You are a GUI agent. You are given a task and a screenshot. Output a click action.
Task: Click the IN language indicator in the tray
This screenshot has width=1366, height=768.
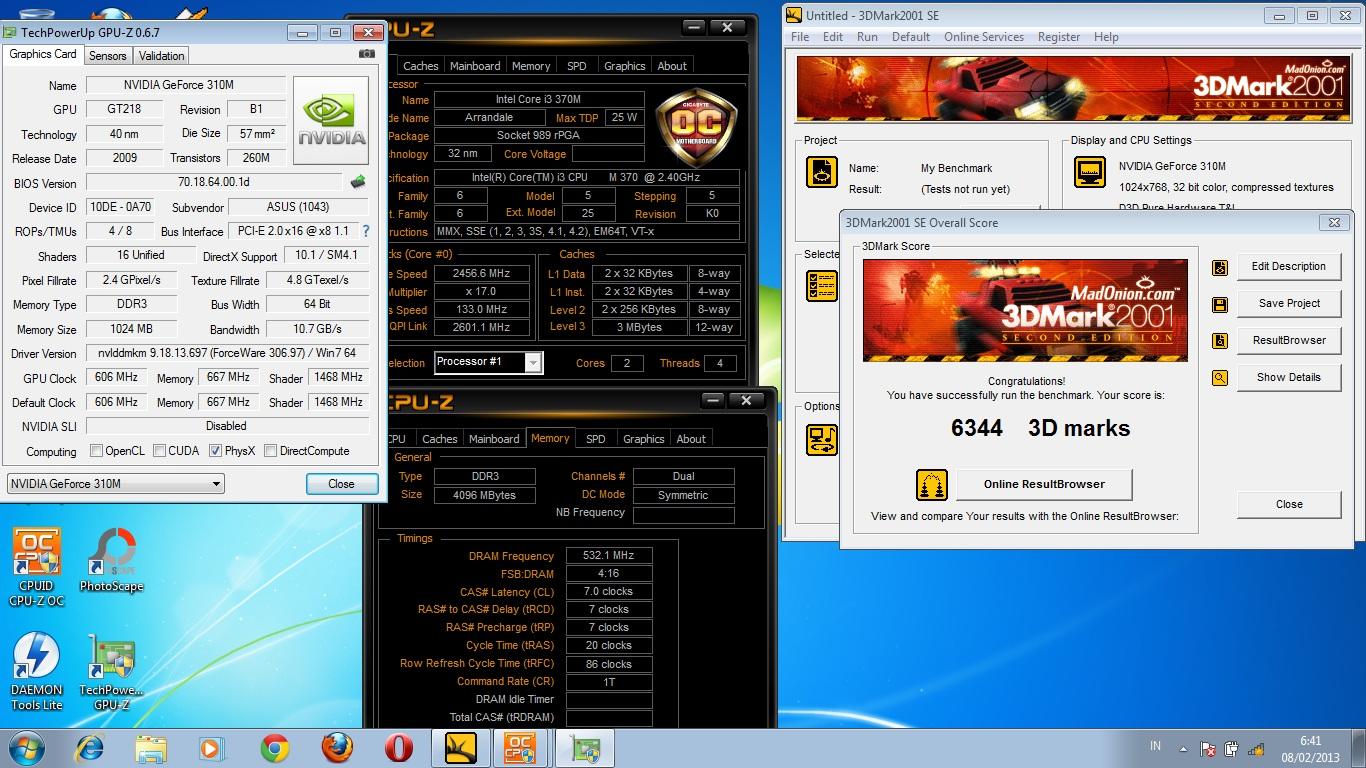(1156, 747)
